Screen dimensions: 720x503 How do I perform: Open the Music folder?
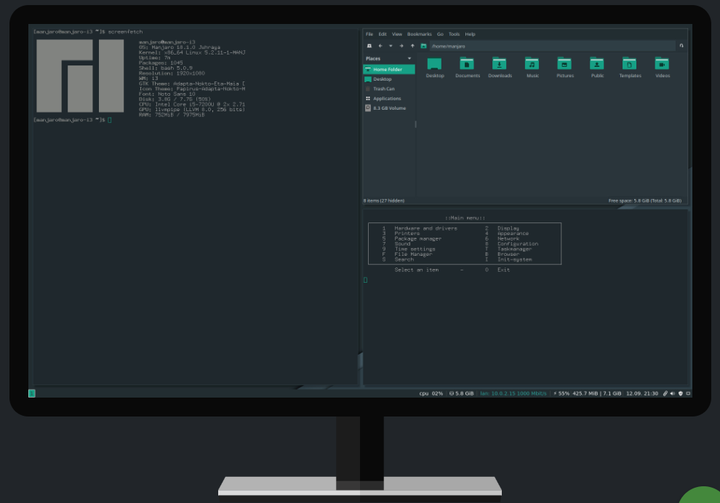point(532,68)
